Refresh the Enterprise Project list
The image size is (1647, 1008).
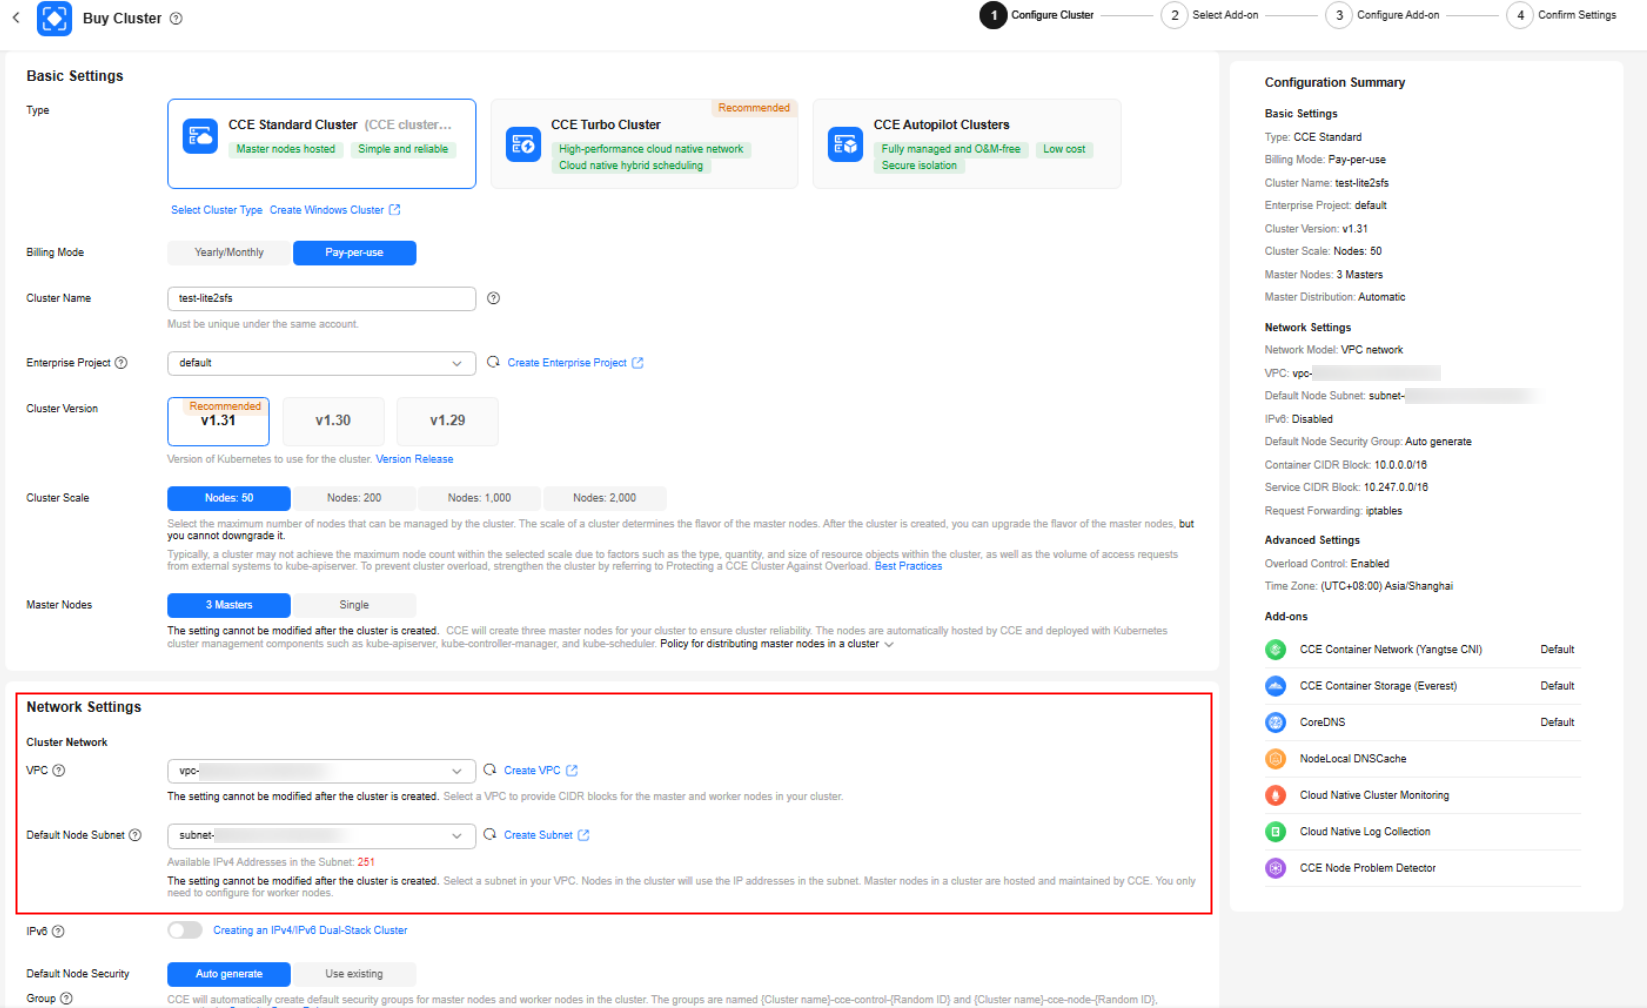pyautogui.click(x=493, y=362)
